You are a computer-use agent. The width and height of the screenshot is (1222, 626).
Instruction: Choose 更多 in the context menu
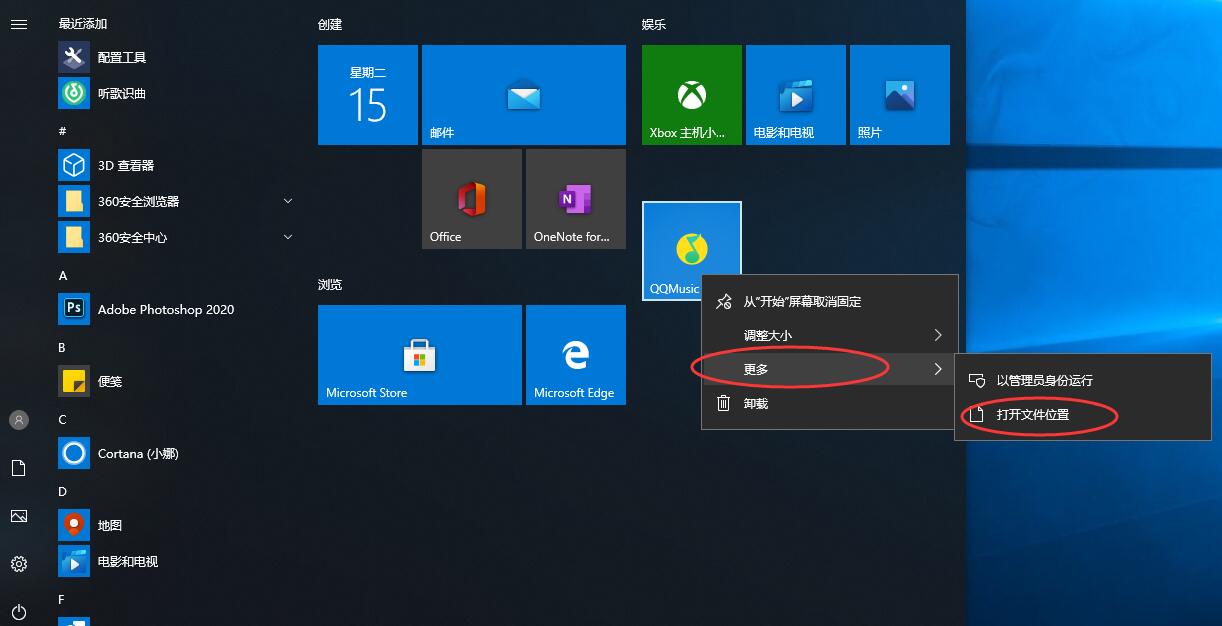tap(830, 369)
